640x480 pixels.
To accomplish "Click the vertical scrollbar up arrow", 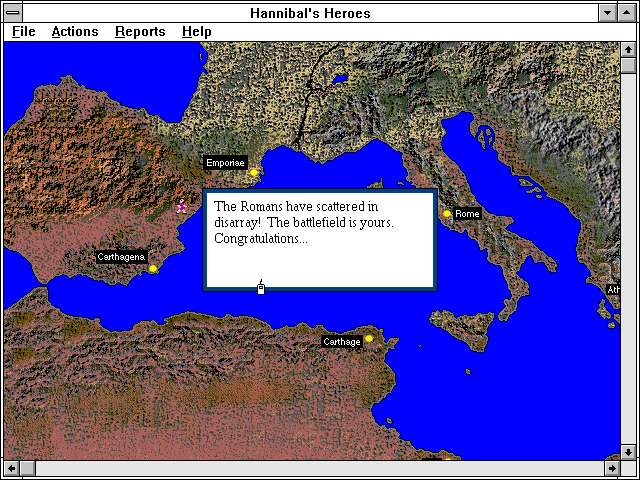I will coord(628,50).
